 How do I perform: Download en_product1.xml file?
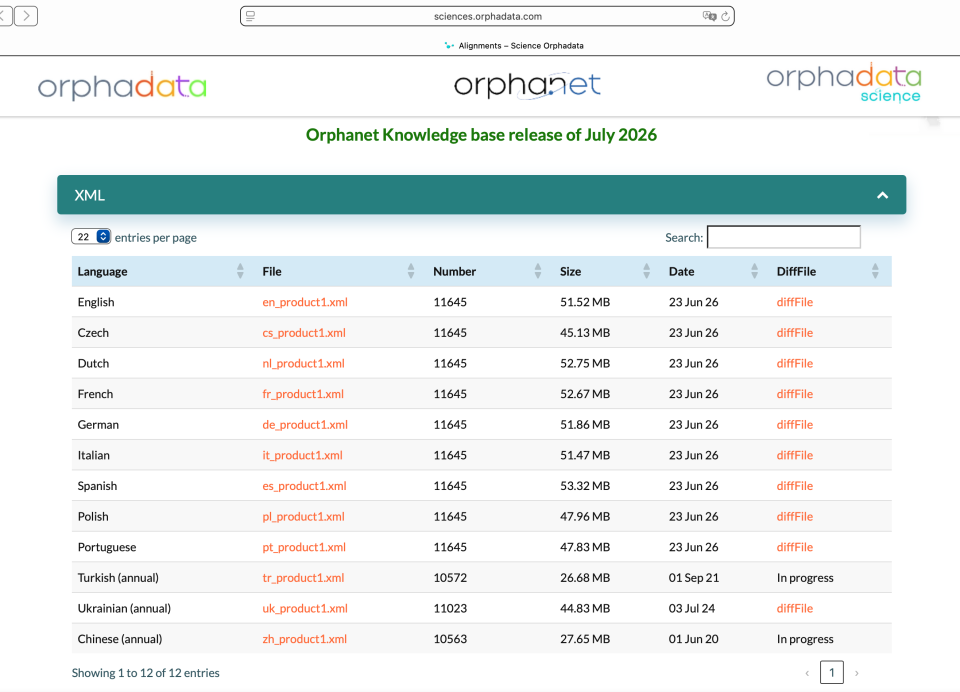tap(305, 302)
